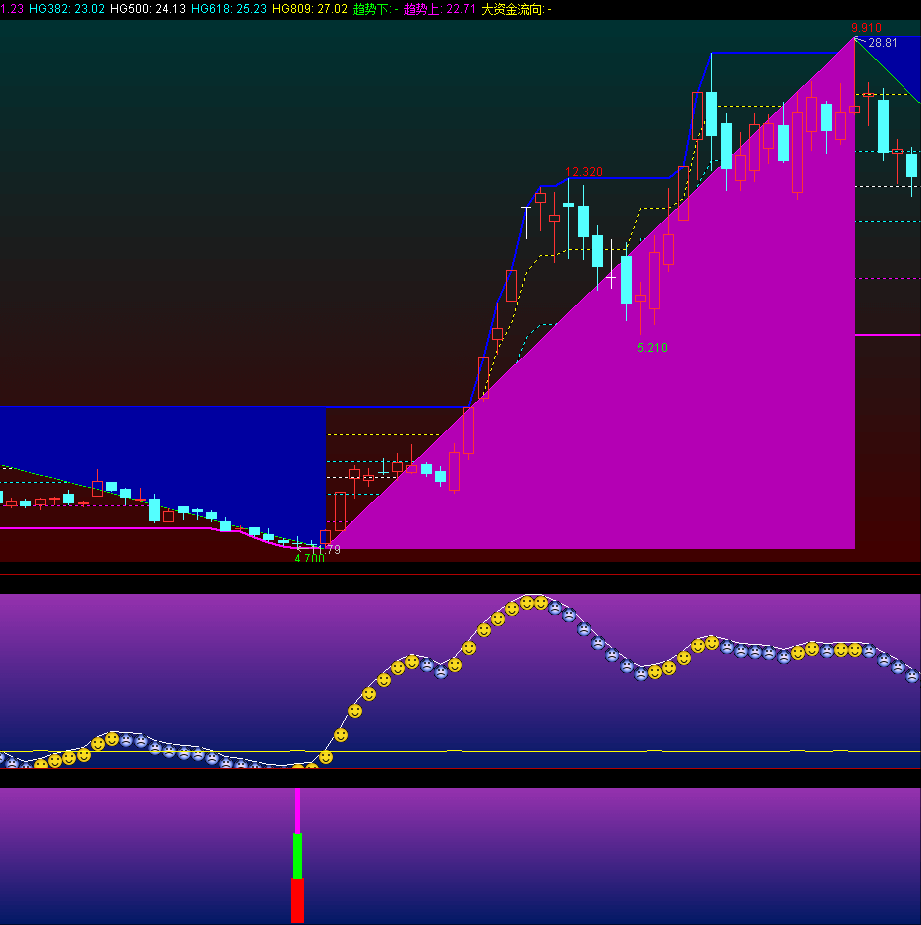Screen dimensions: 921x925
Task: Click the green 4.700 bottom price label
Action: (x=309, y=559)
